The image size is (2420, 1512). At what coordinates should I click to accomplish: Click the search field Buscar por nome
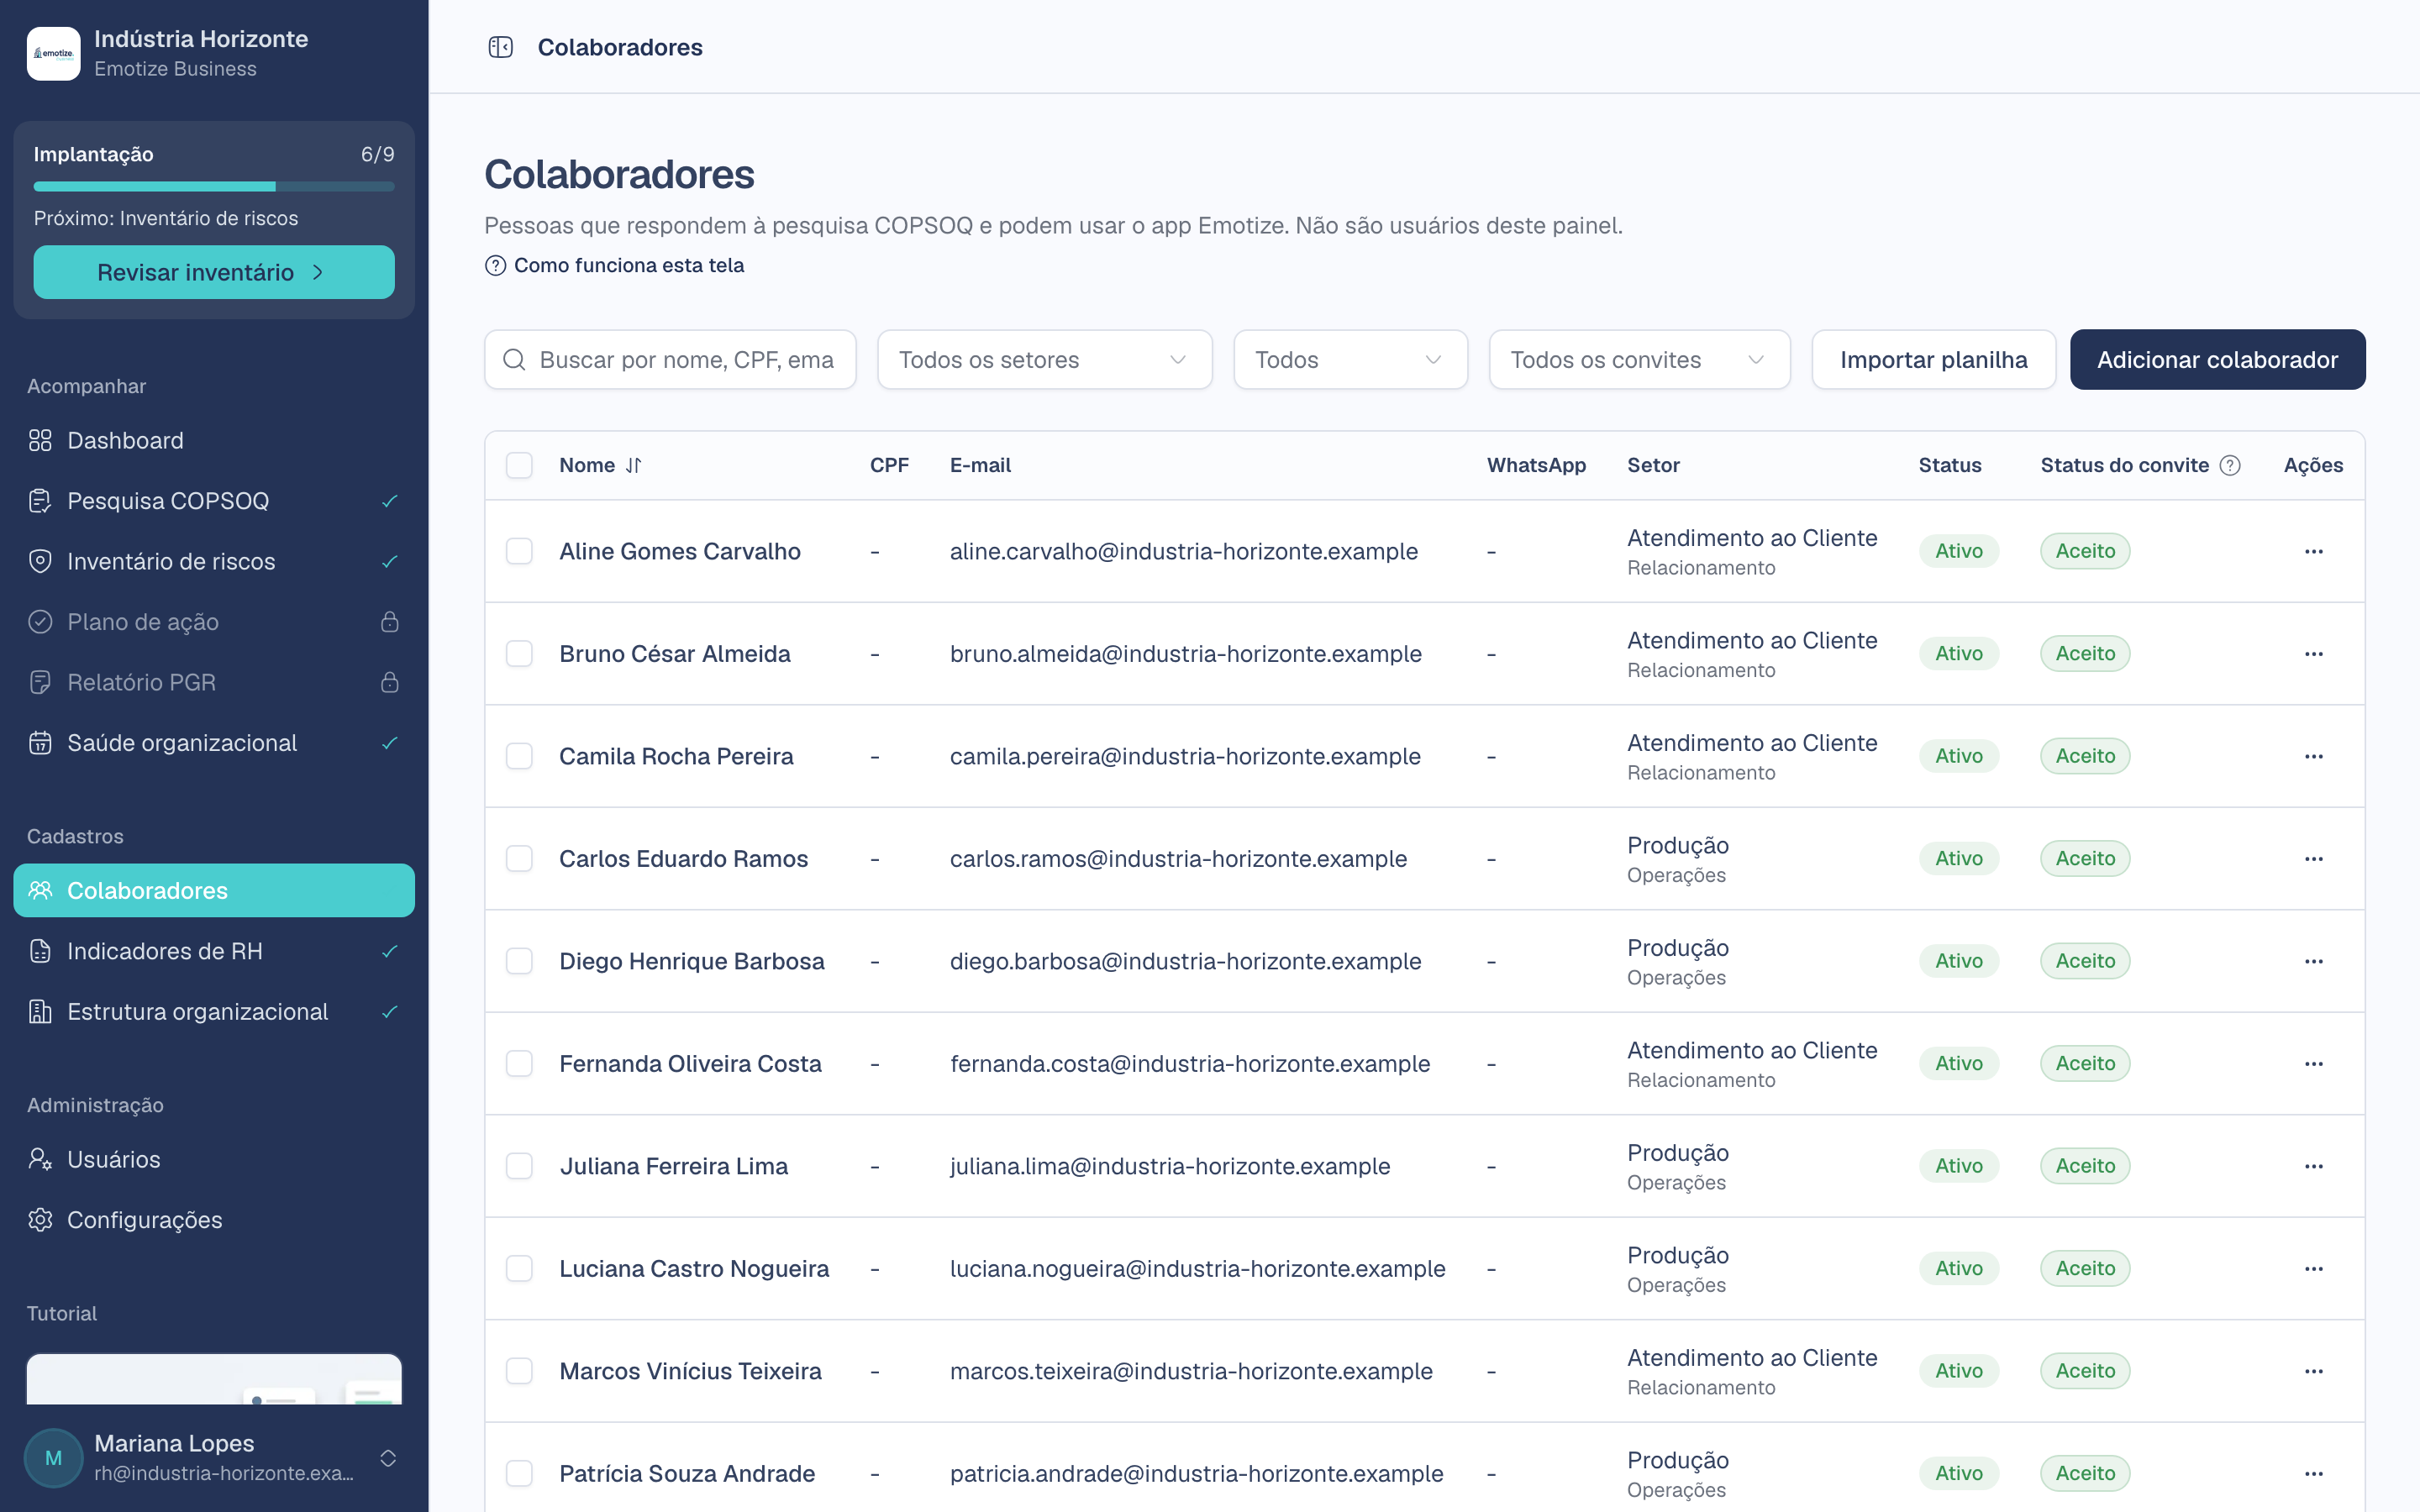pyautogui.click(x=670, y=360)
